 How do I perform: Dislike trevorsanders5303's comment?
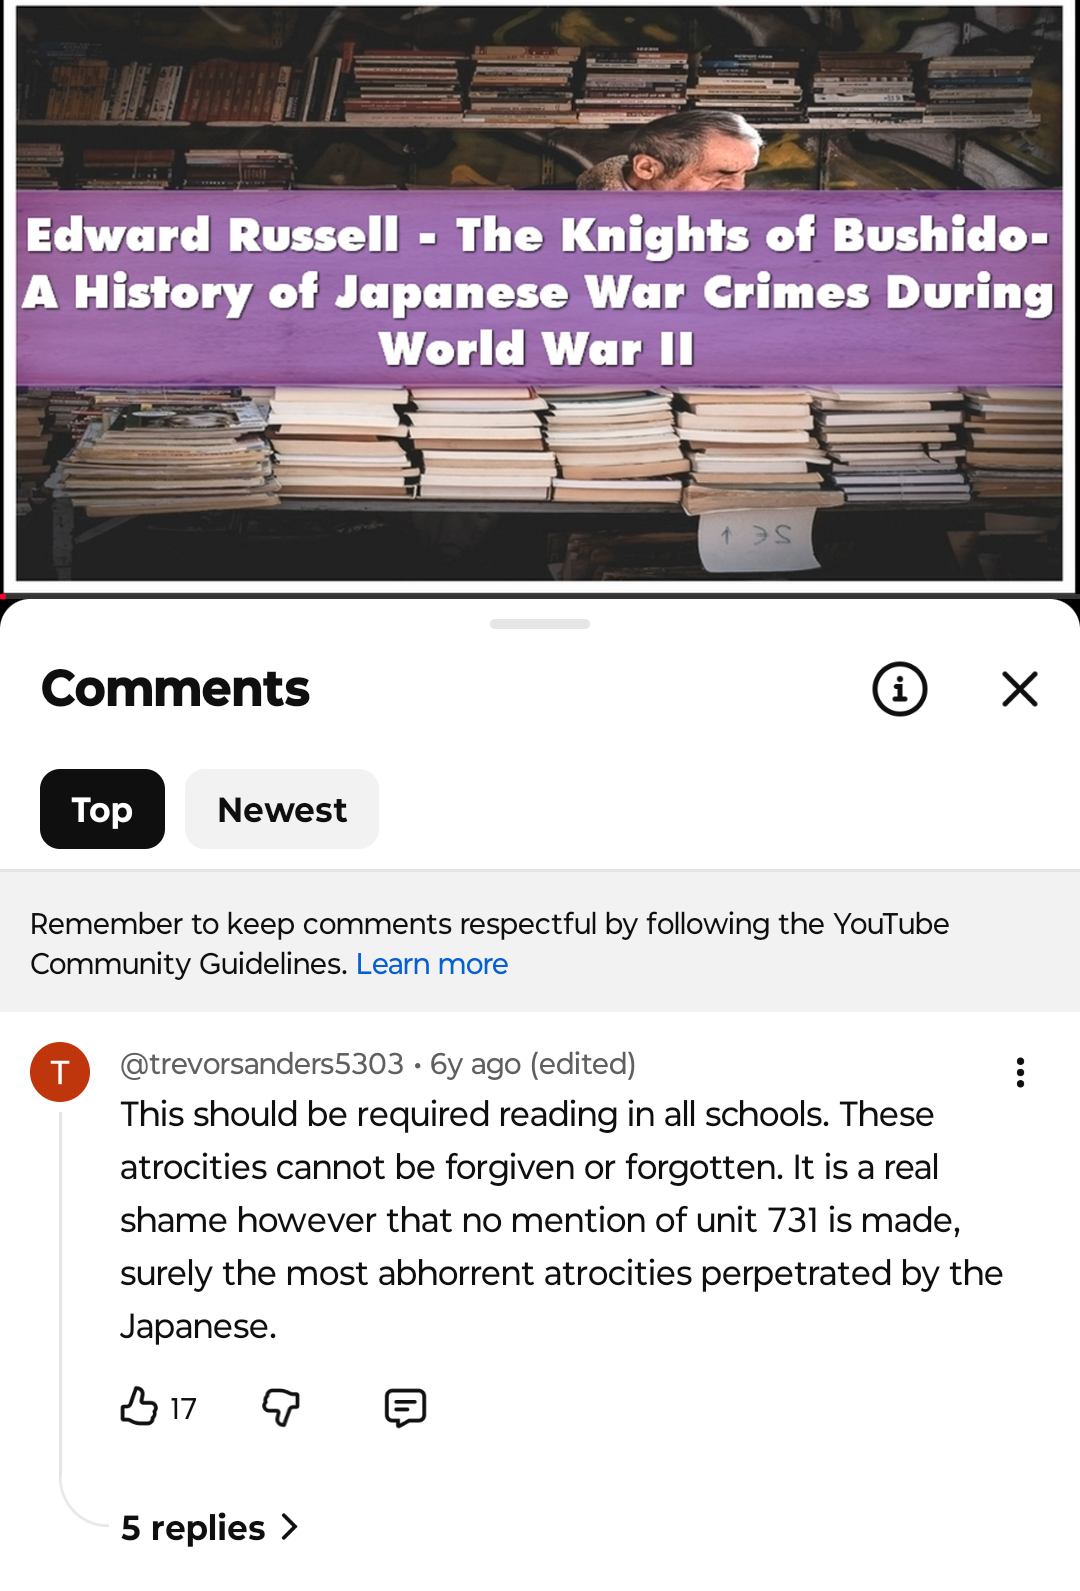(x=281, y=1407)
